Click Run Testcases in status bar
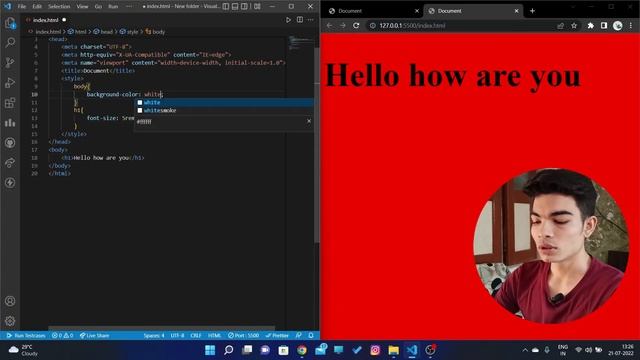Image resolution: width=640 pixels, height=360 pixels. tap(26, 336)
